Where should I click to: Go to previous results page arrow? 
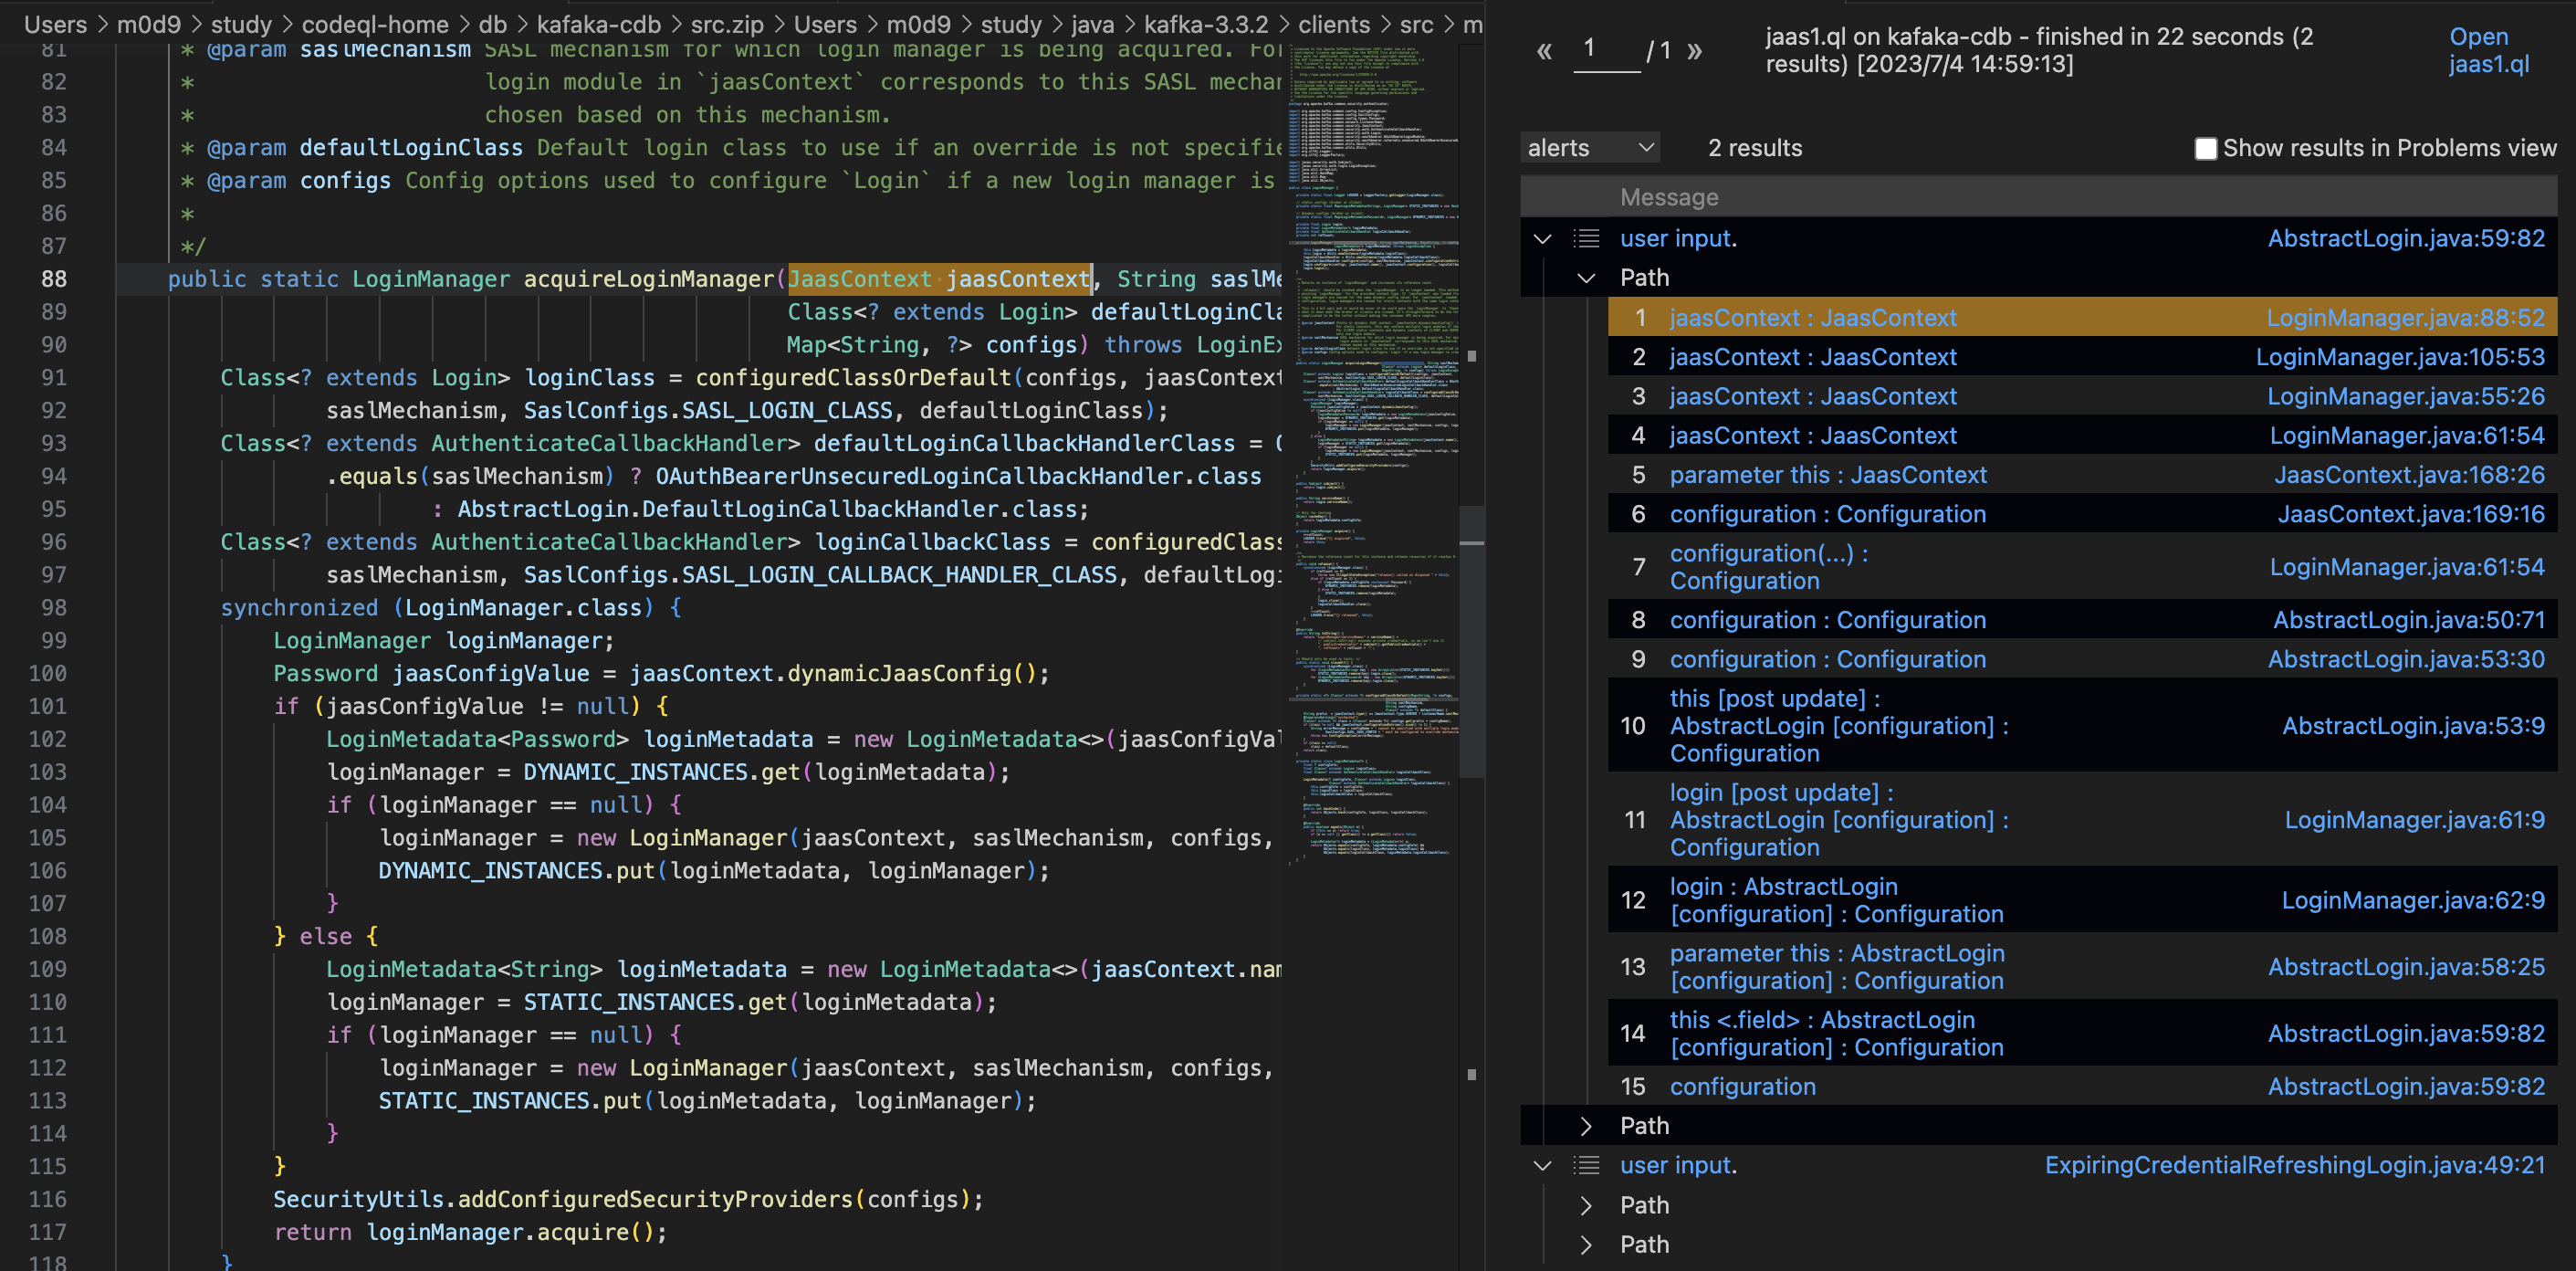(x=1544, y=50)
